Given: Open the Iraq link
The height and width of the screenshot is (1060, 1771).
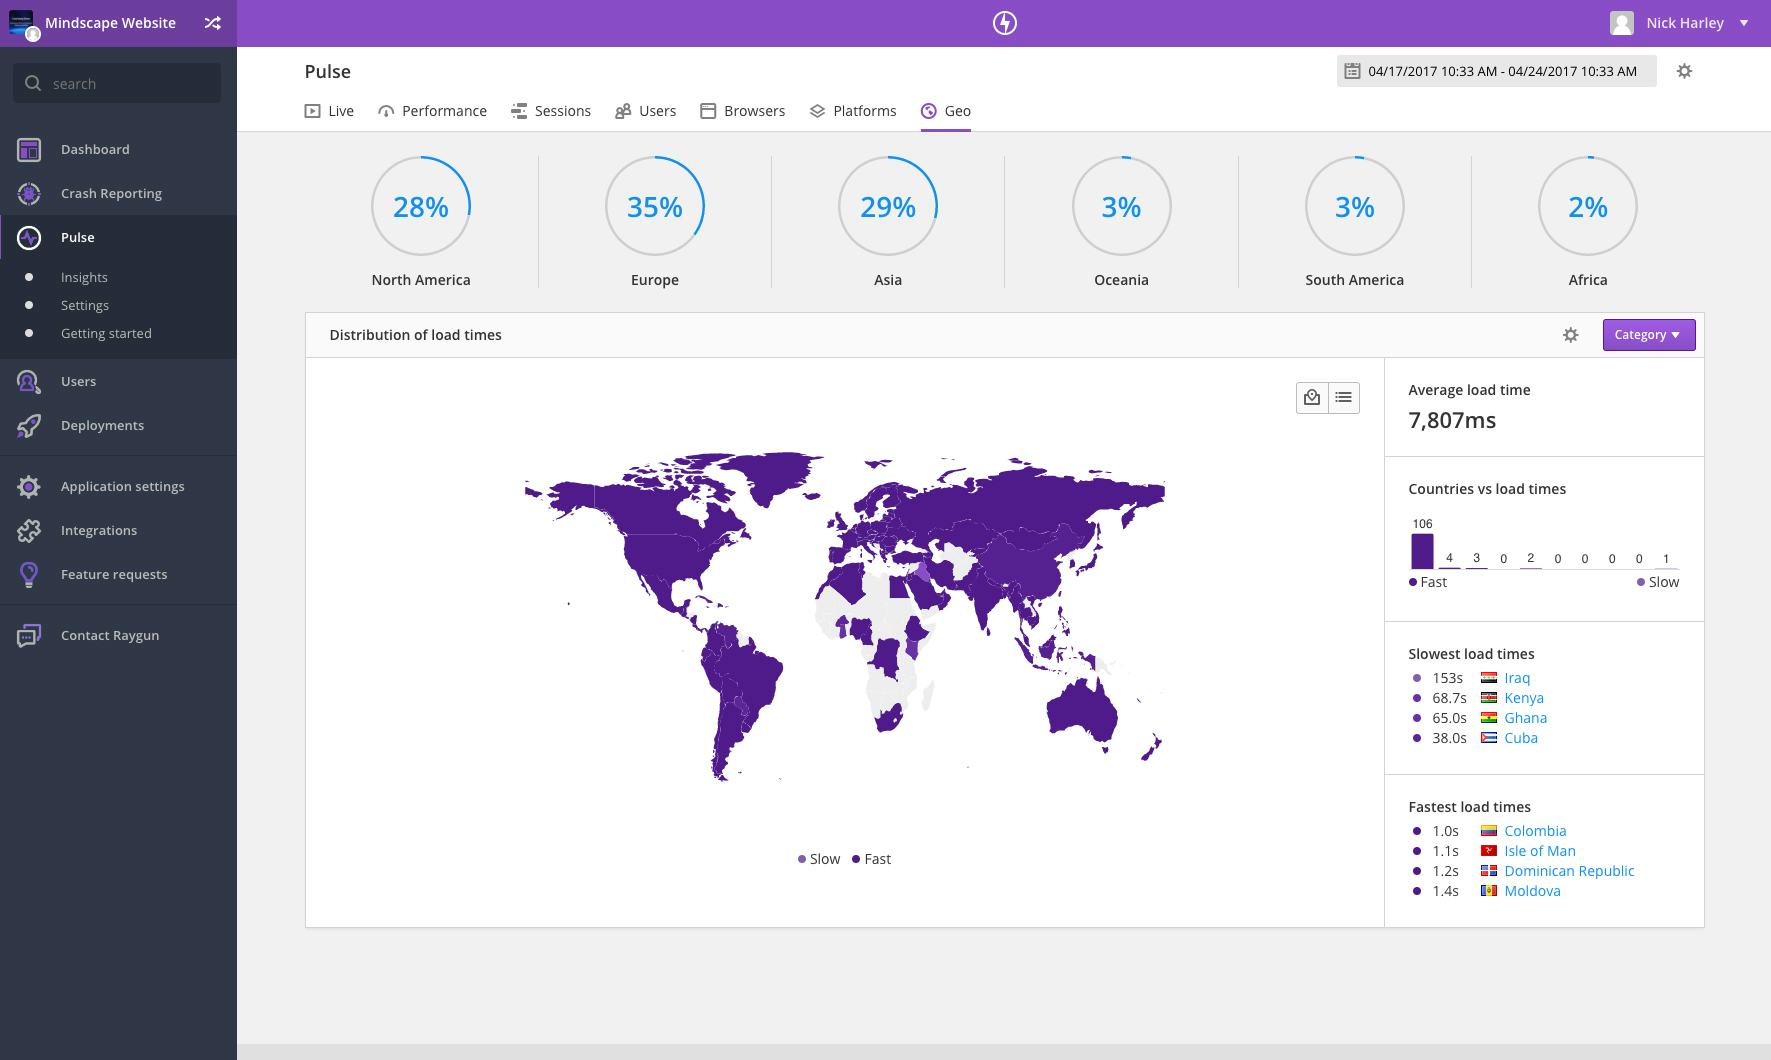Looking at the screenshot, I should pyautogui.click(x=1517, y=678).
